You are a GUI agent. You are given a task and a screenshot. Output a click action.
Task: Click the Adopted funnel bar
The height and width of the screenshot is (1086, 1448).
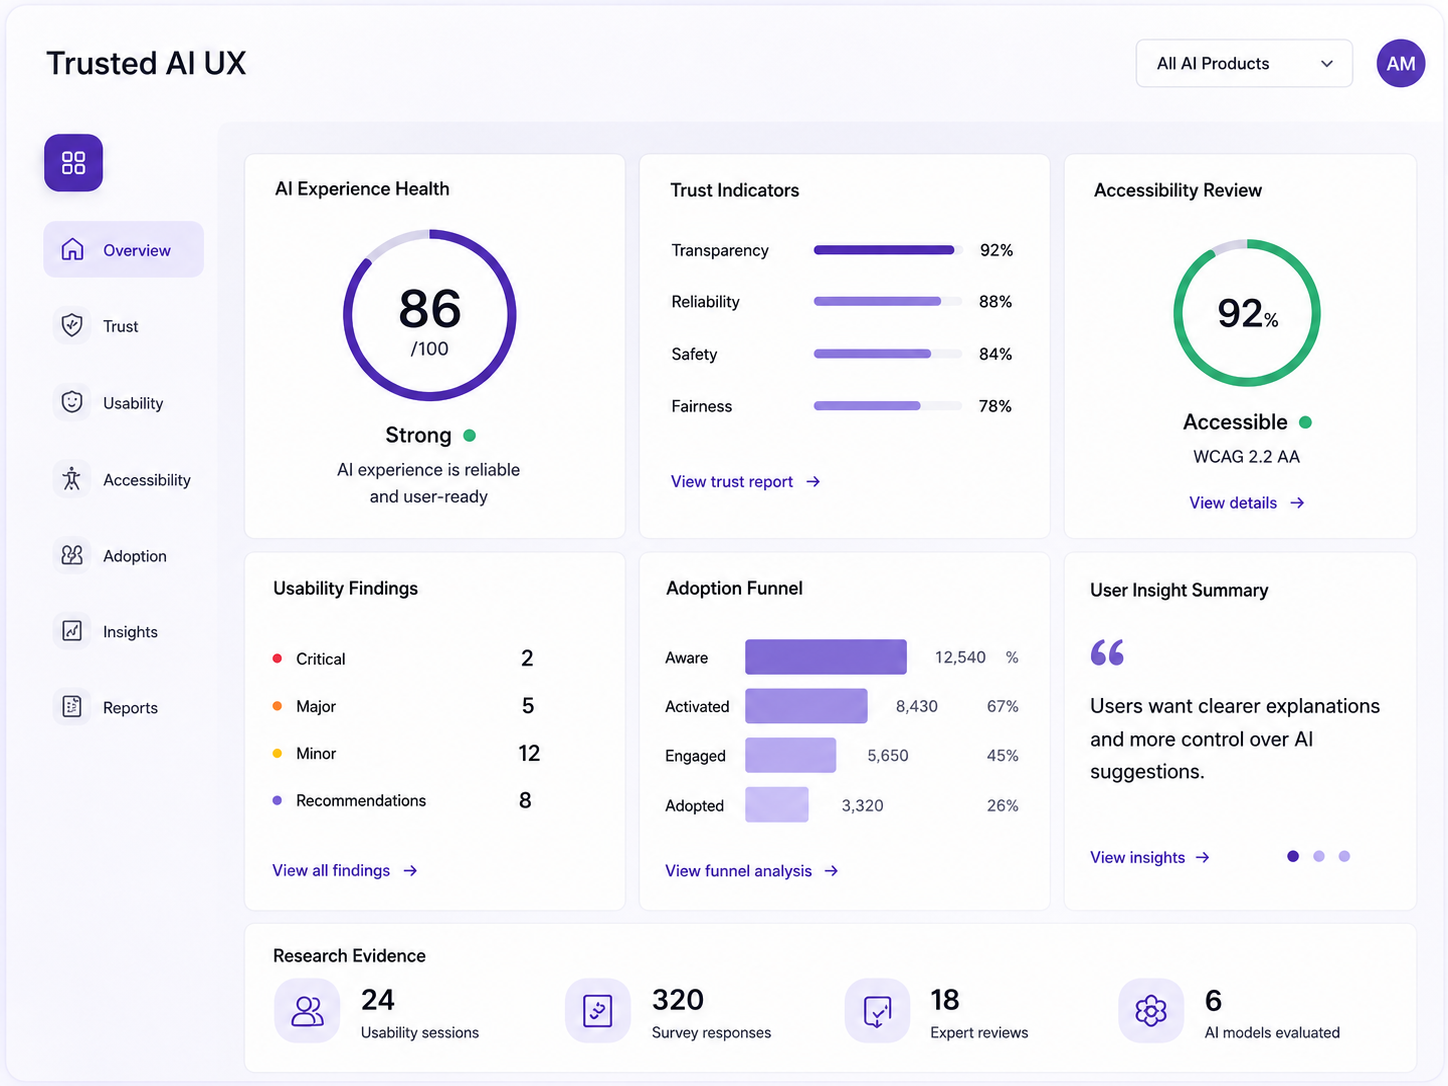[x=777, y=804]
